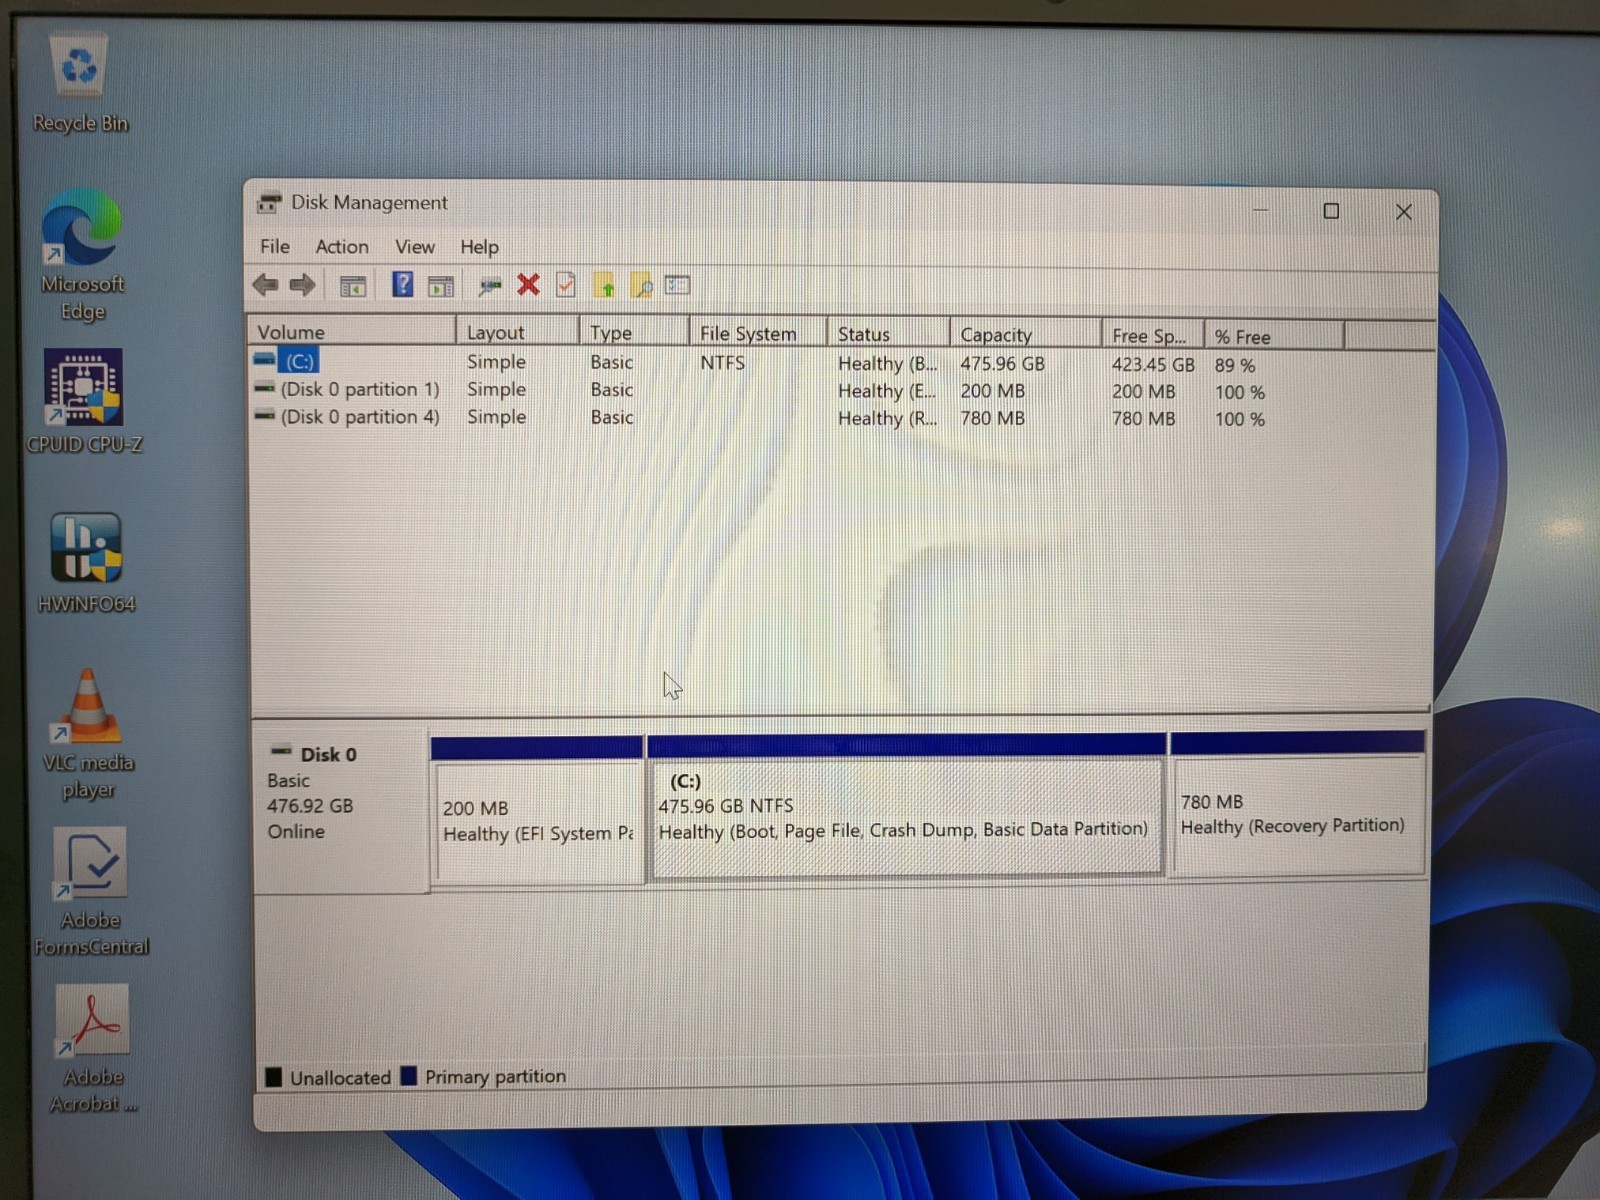
Task: Select the (C:) 475.96 GB NTFS partition block
Action: click(906, 806)
